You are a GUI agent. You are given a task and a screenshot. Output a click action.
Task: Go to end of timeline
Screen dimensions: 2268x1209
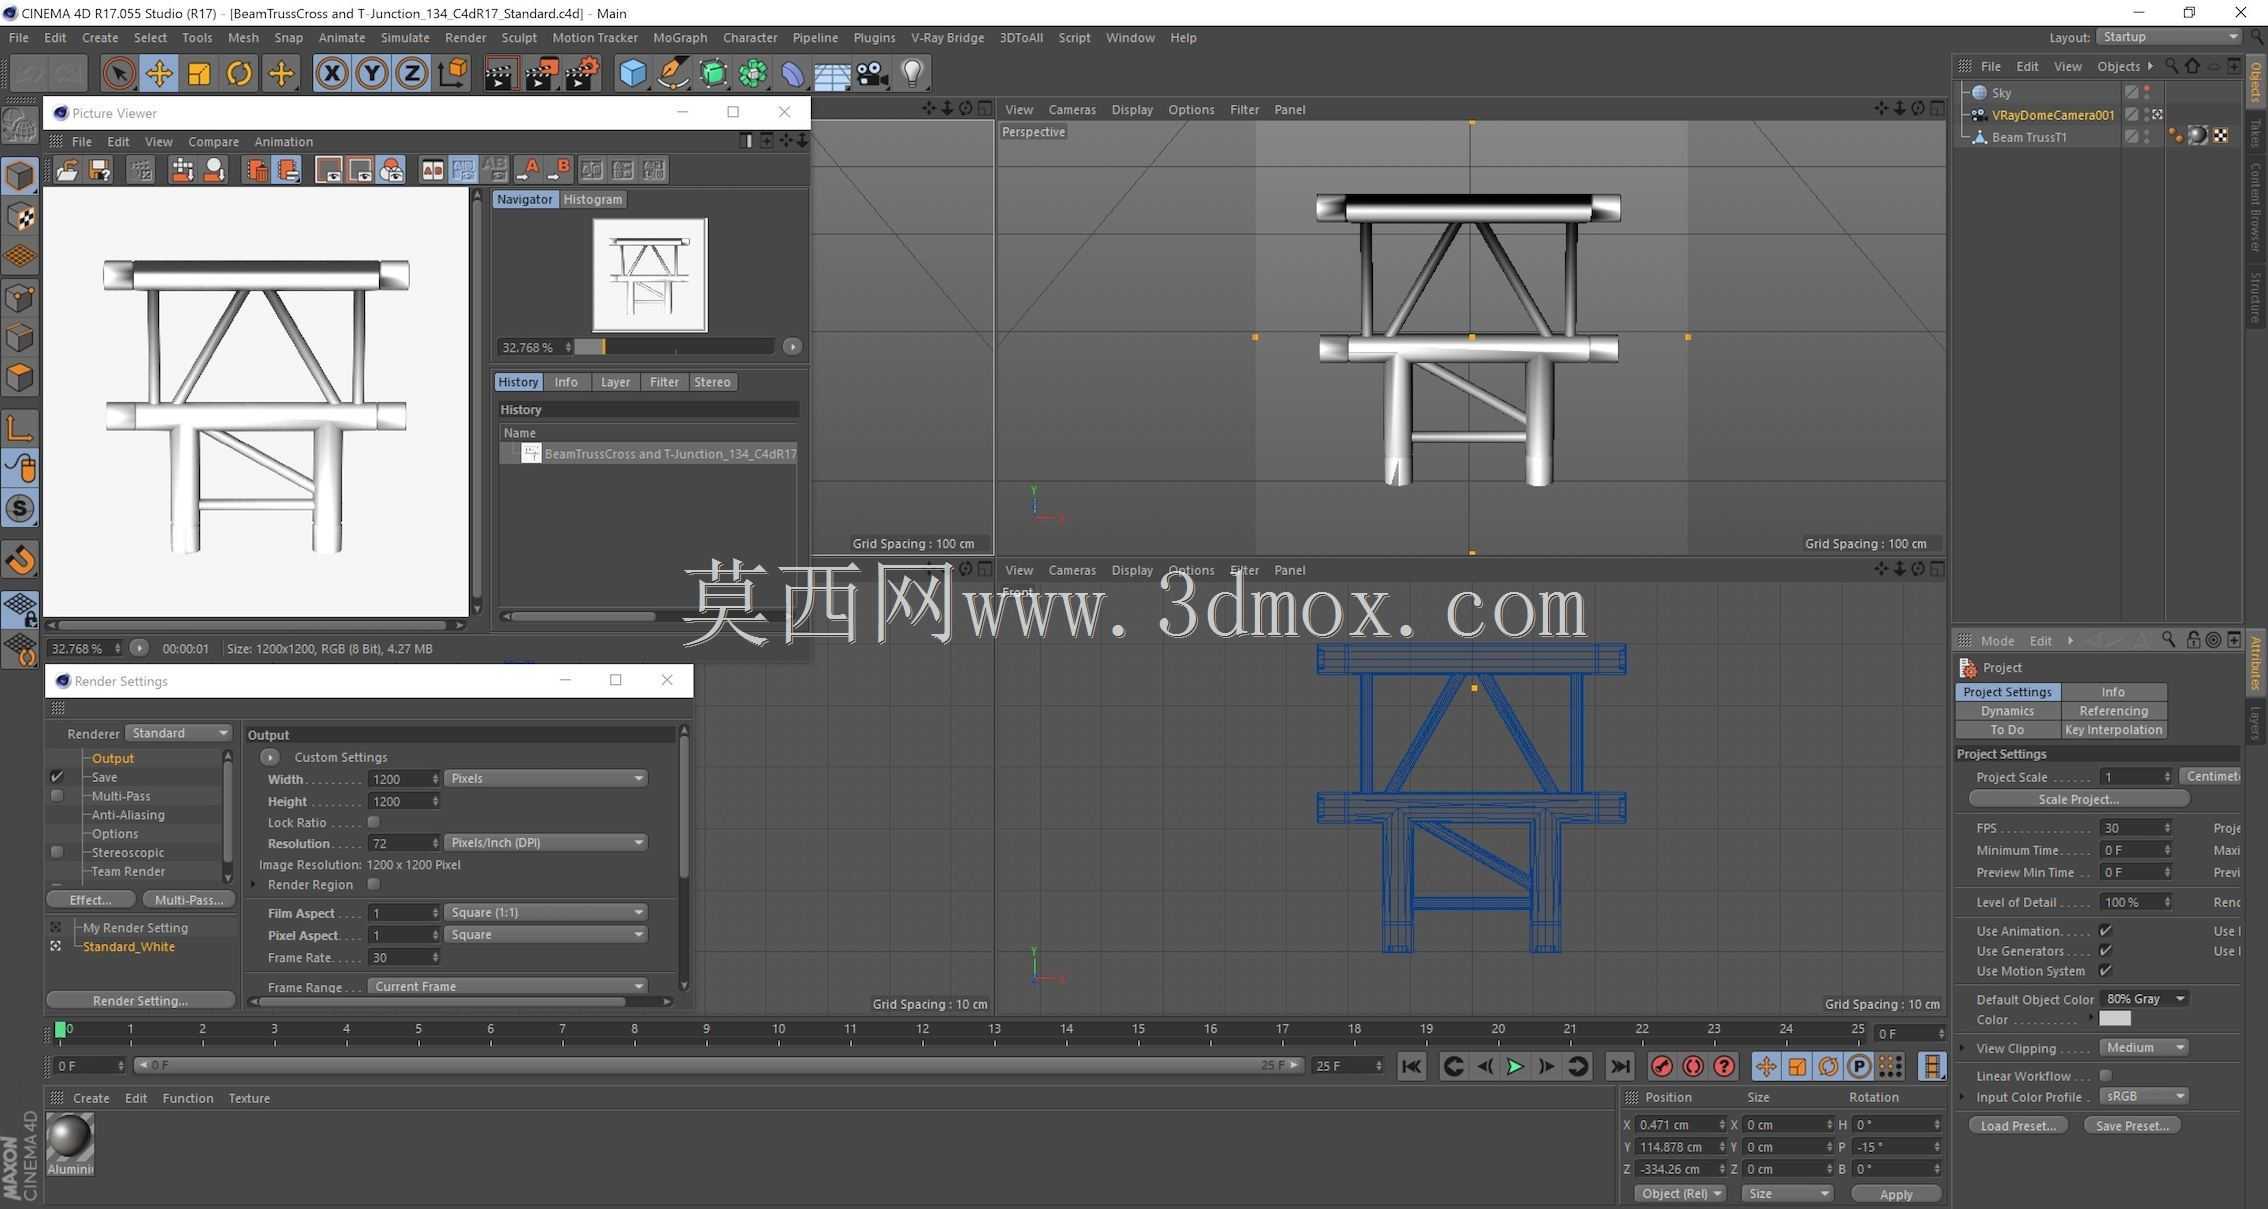click(x=1620, y=1067)
